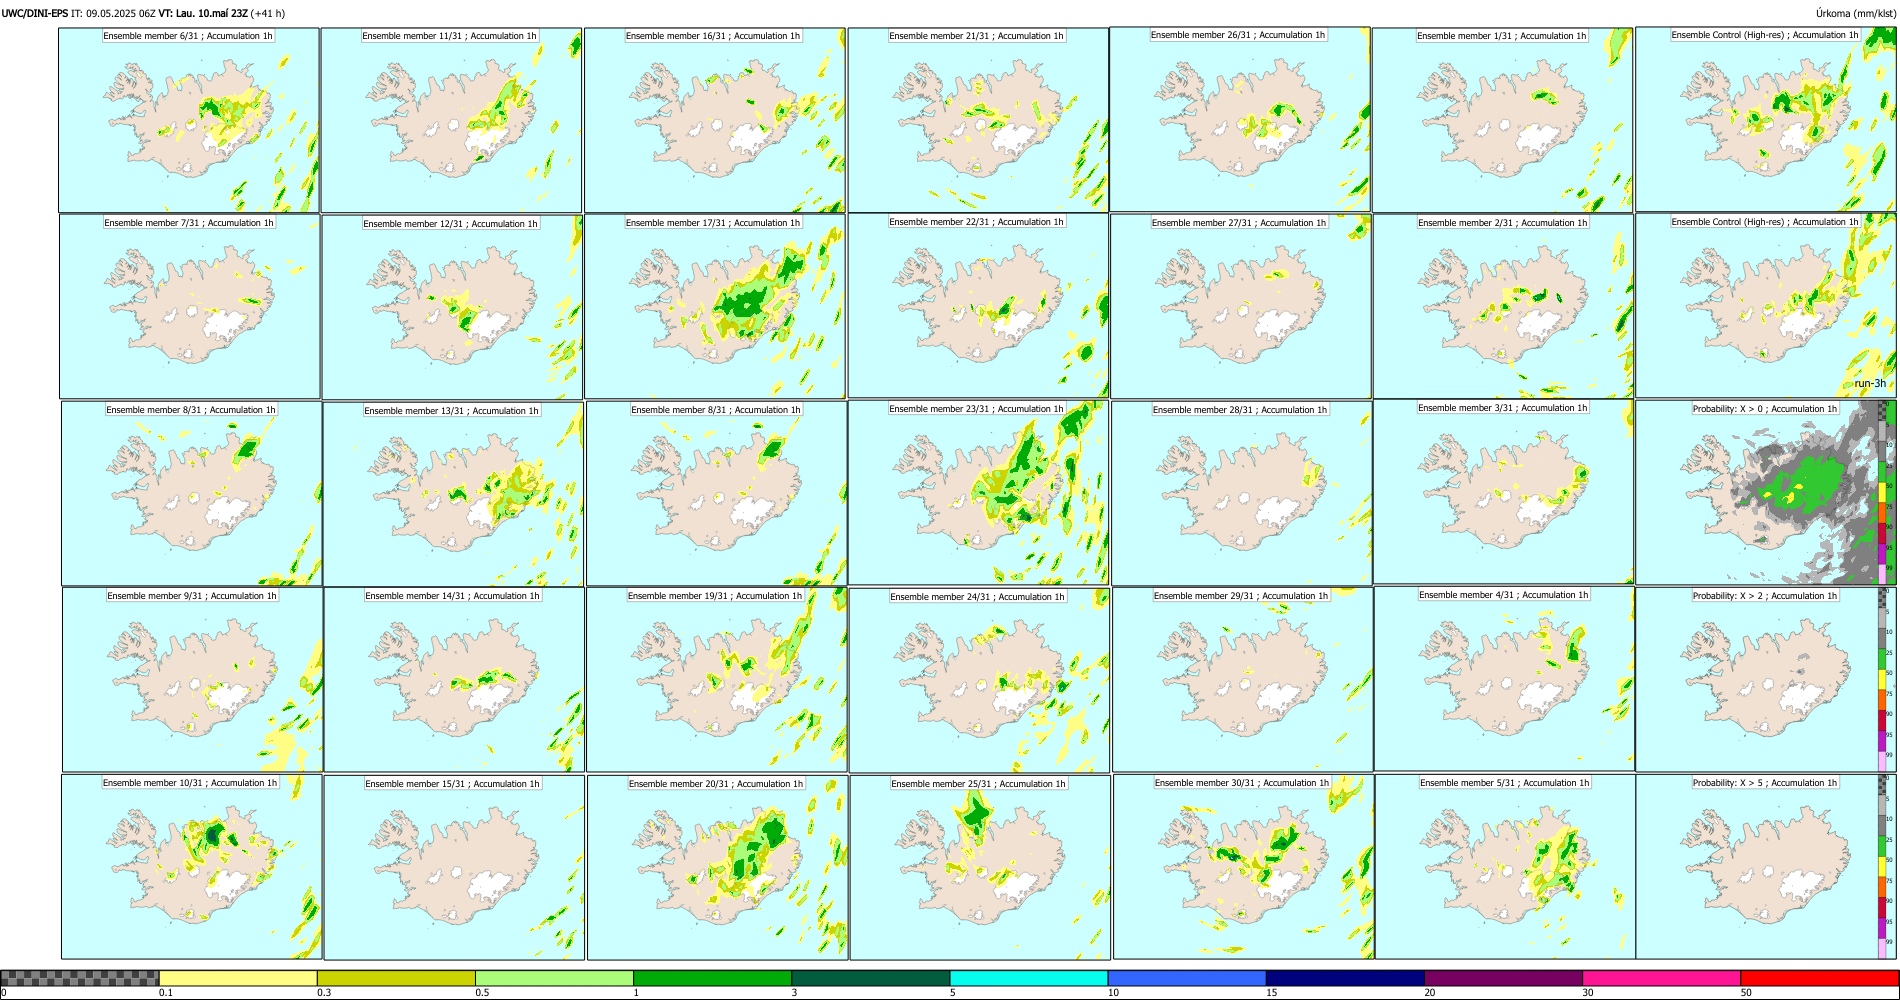Viewport: 1900px width, 1000px height.
Task: Pick the dark green 3–5 legend swatch
Action: click(x=870, y=978)
